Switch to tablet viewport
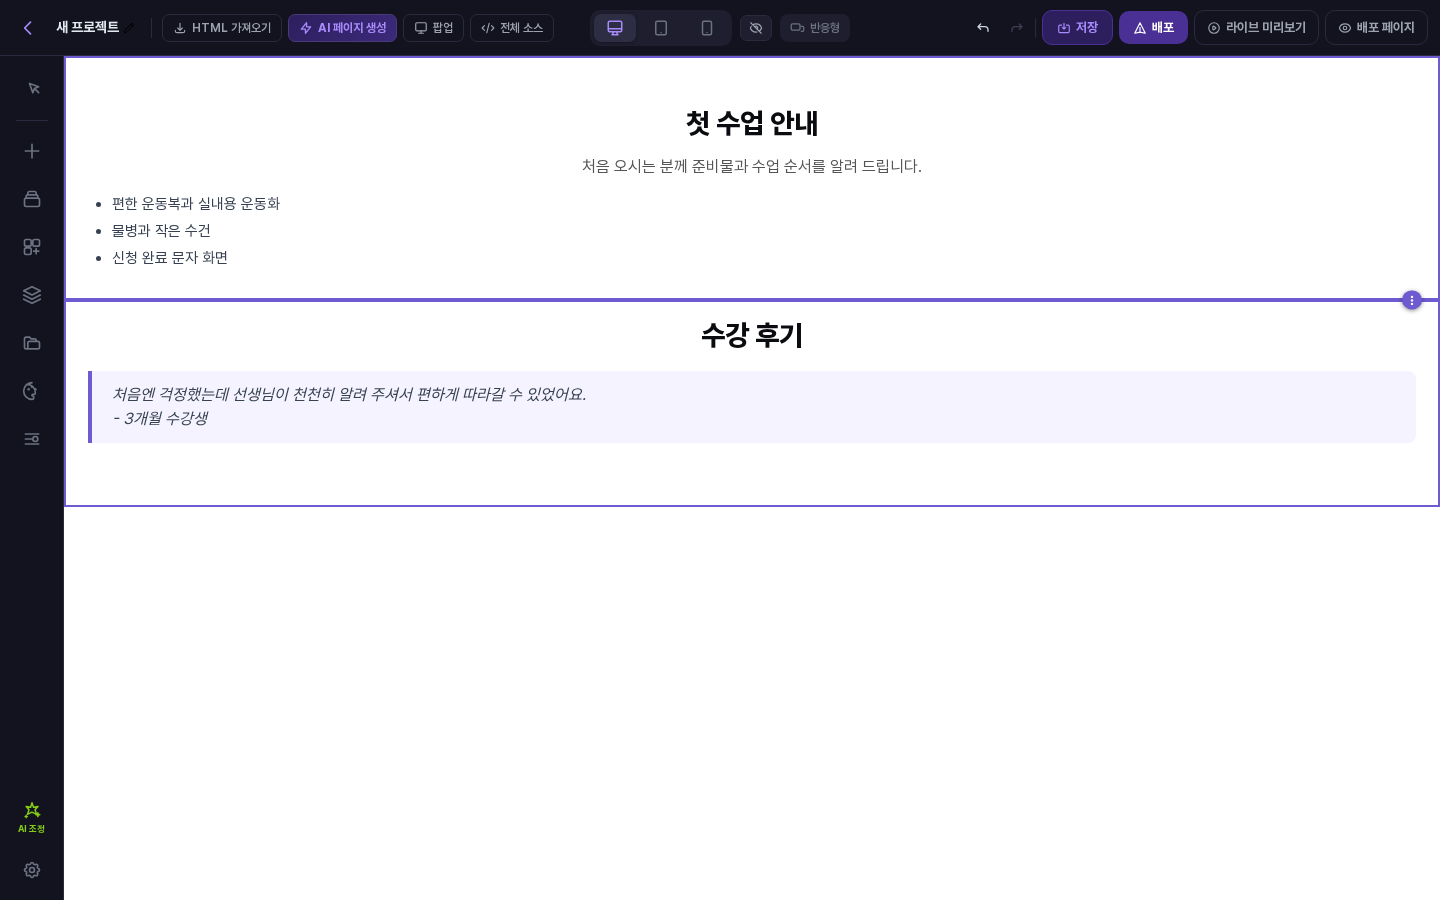1440x900 pixels. tap(661, 28)
